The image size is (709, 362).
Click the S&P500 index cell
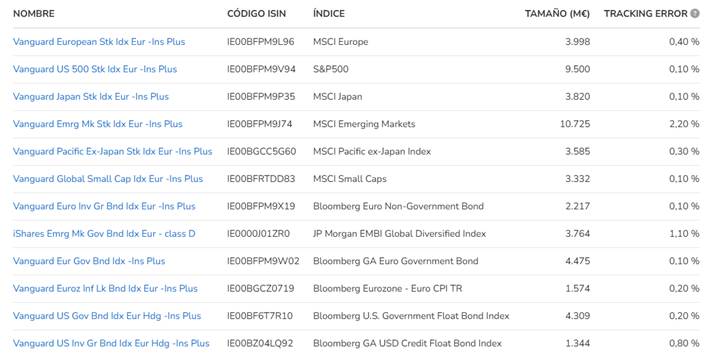tap(331, 69)
